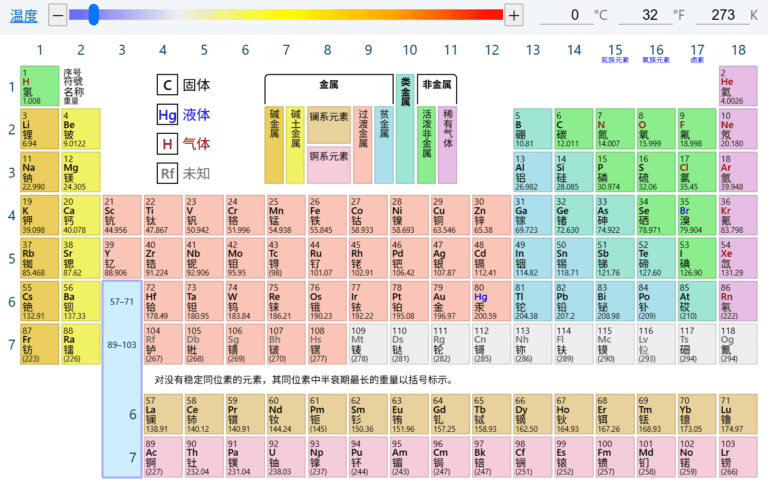Open the Oganesson (Og) element cell

[x=738, y=344]
